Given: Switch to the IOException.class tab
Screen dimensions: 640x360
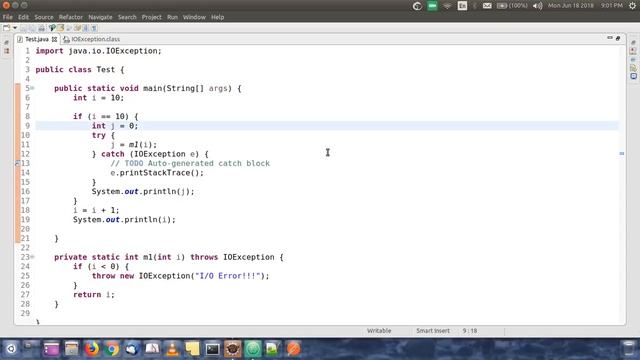Looking at the screenshot, I should coord(92,39).
